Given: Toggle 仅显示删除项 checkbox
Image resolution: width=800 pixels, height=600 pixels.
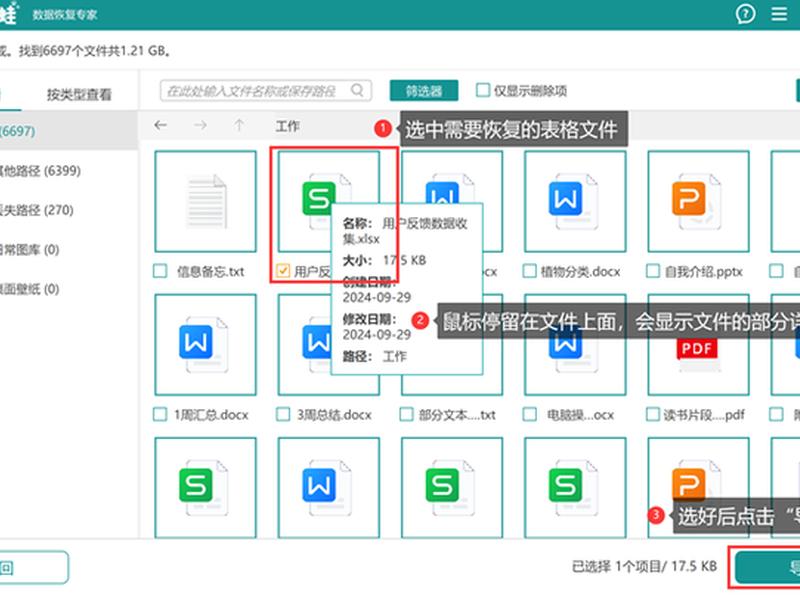Looking at the screenshot, I should tap(483, 90).
